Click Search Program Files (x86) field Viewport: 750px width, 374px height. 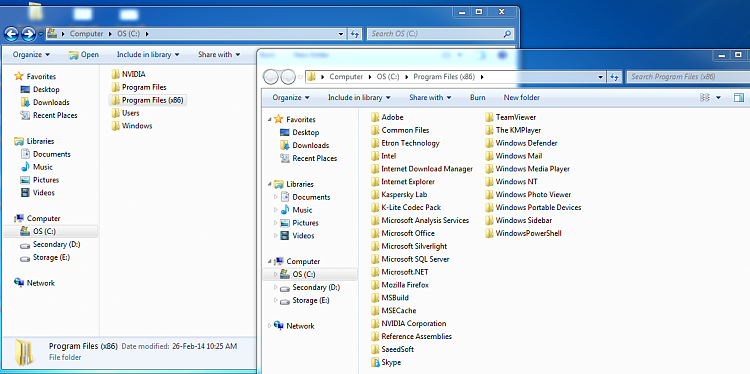click(x=688, y=77)
